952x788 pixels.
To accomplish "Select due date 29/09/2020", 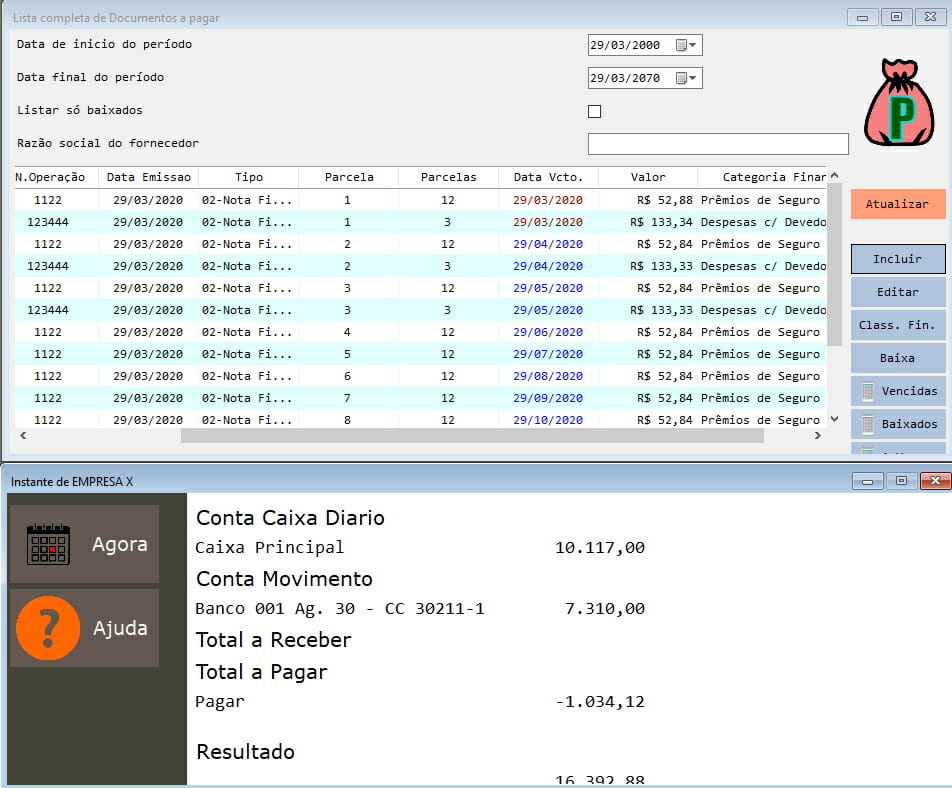I will pos(548,398).
